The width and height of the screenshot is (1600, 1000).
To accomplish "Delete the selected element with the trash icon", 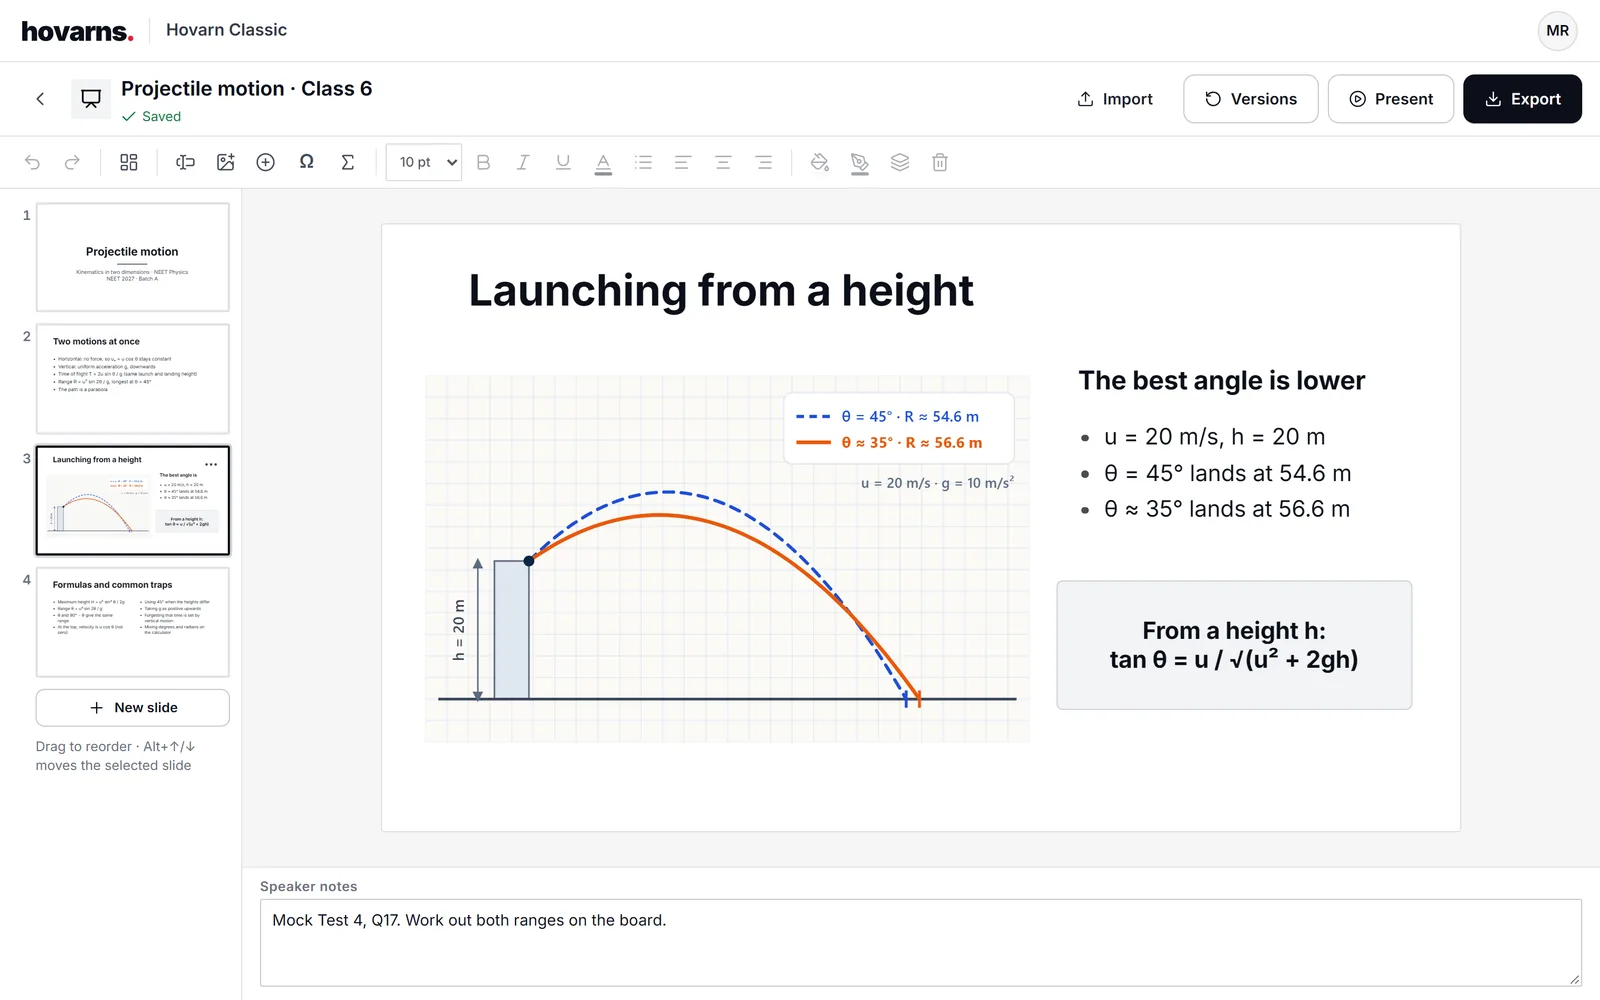I will coord(940,162).
